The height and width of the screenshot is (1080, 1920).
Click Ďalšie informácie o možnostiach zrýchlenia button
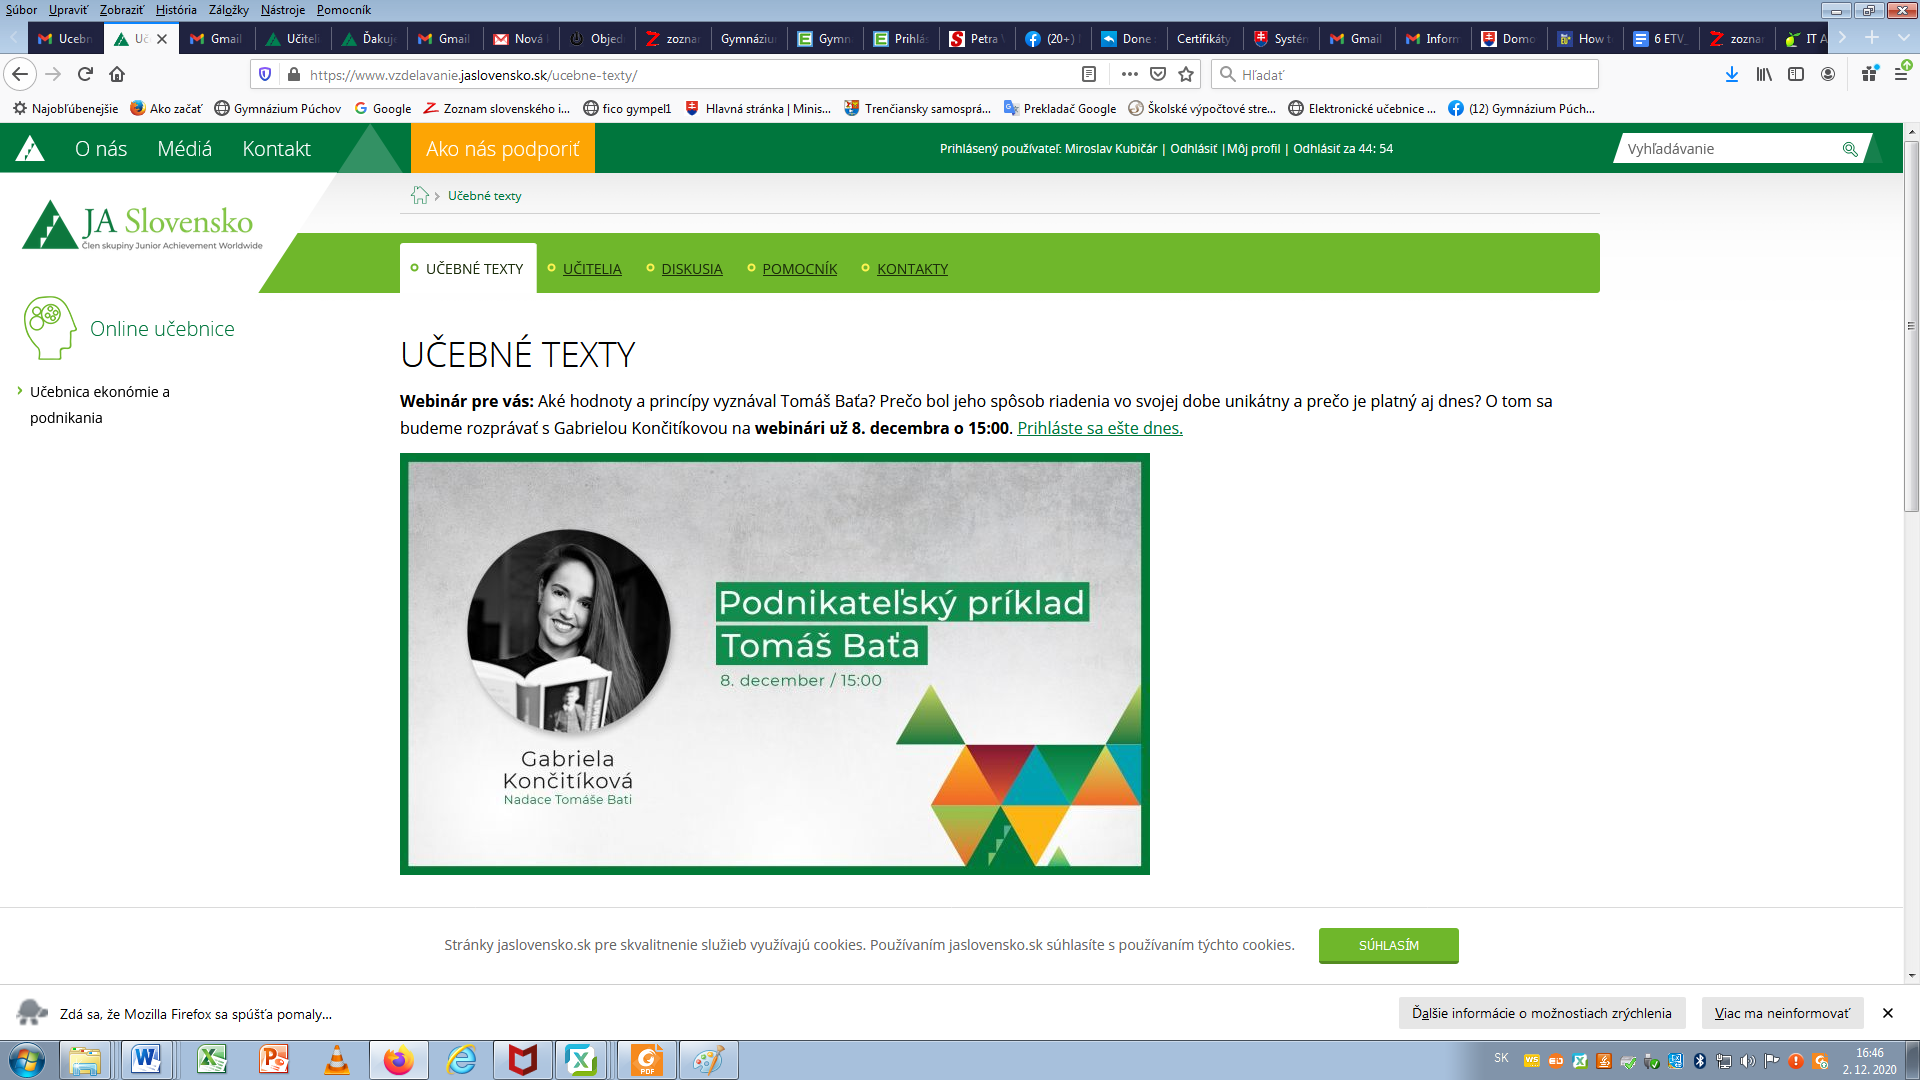point(1541,1013)
